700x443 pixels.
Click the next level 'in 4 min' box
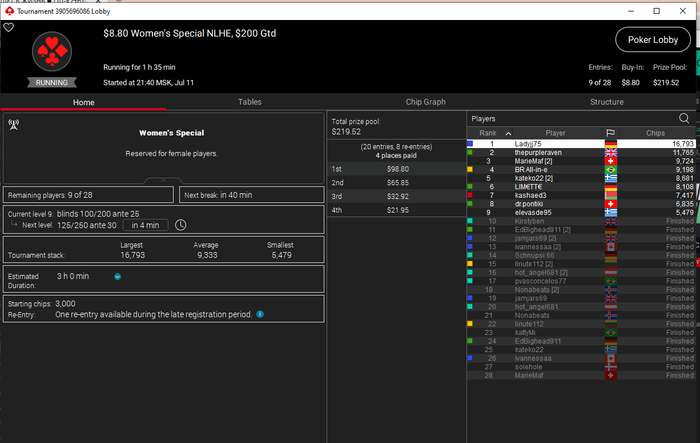[x=146, y=225]
